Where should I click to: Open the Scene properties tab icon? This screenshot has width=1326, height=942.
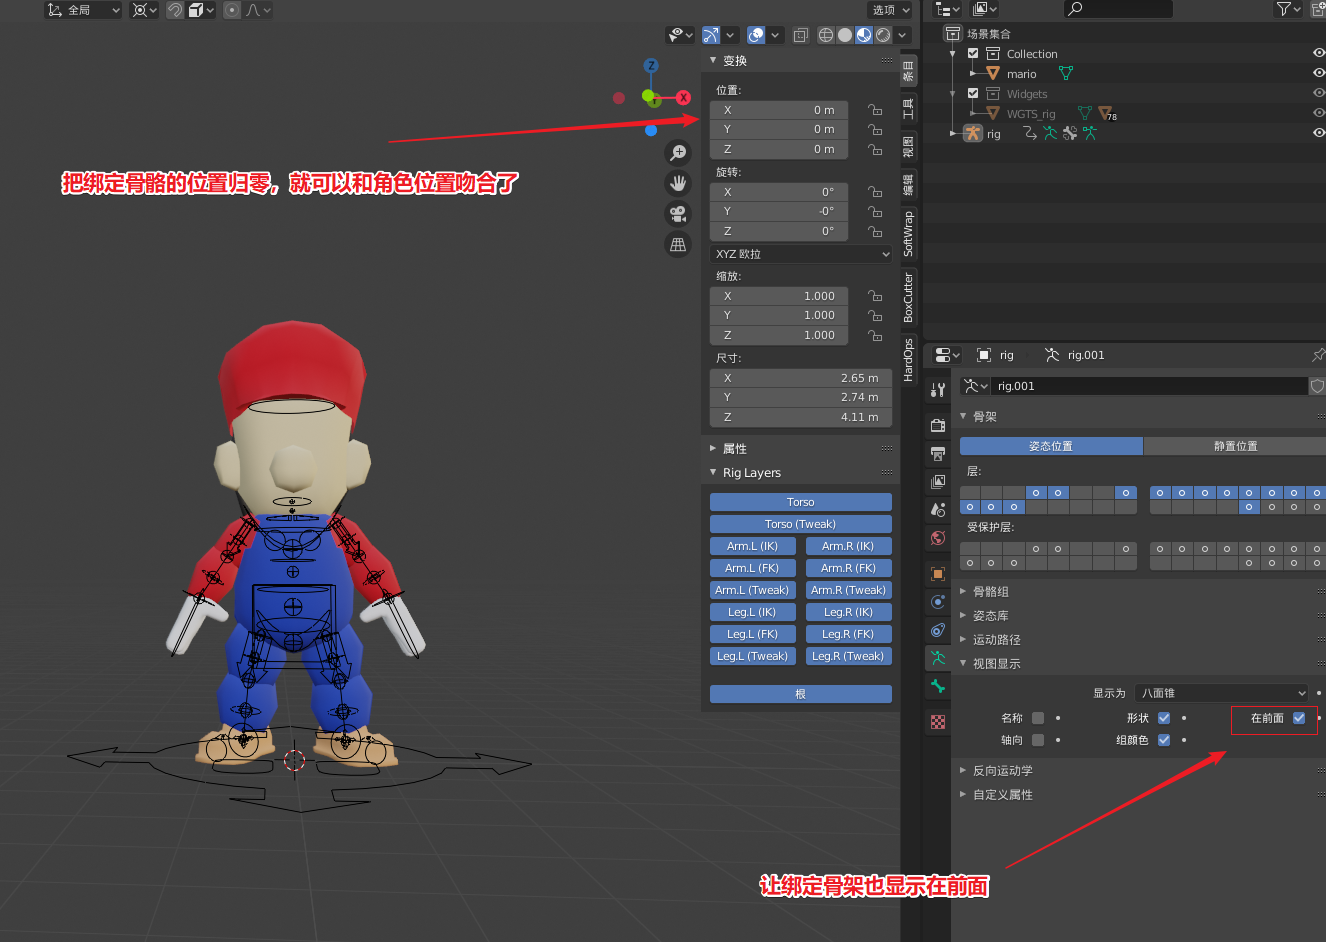coord(938,510)
